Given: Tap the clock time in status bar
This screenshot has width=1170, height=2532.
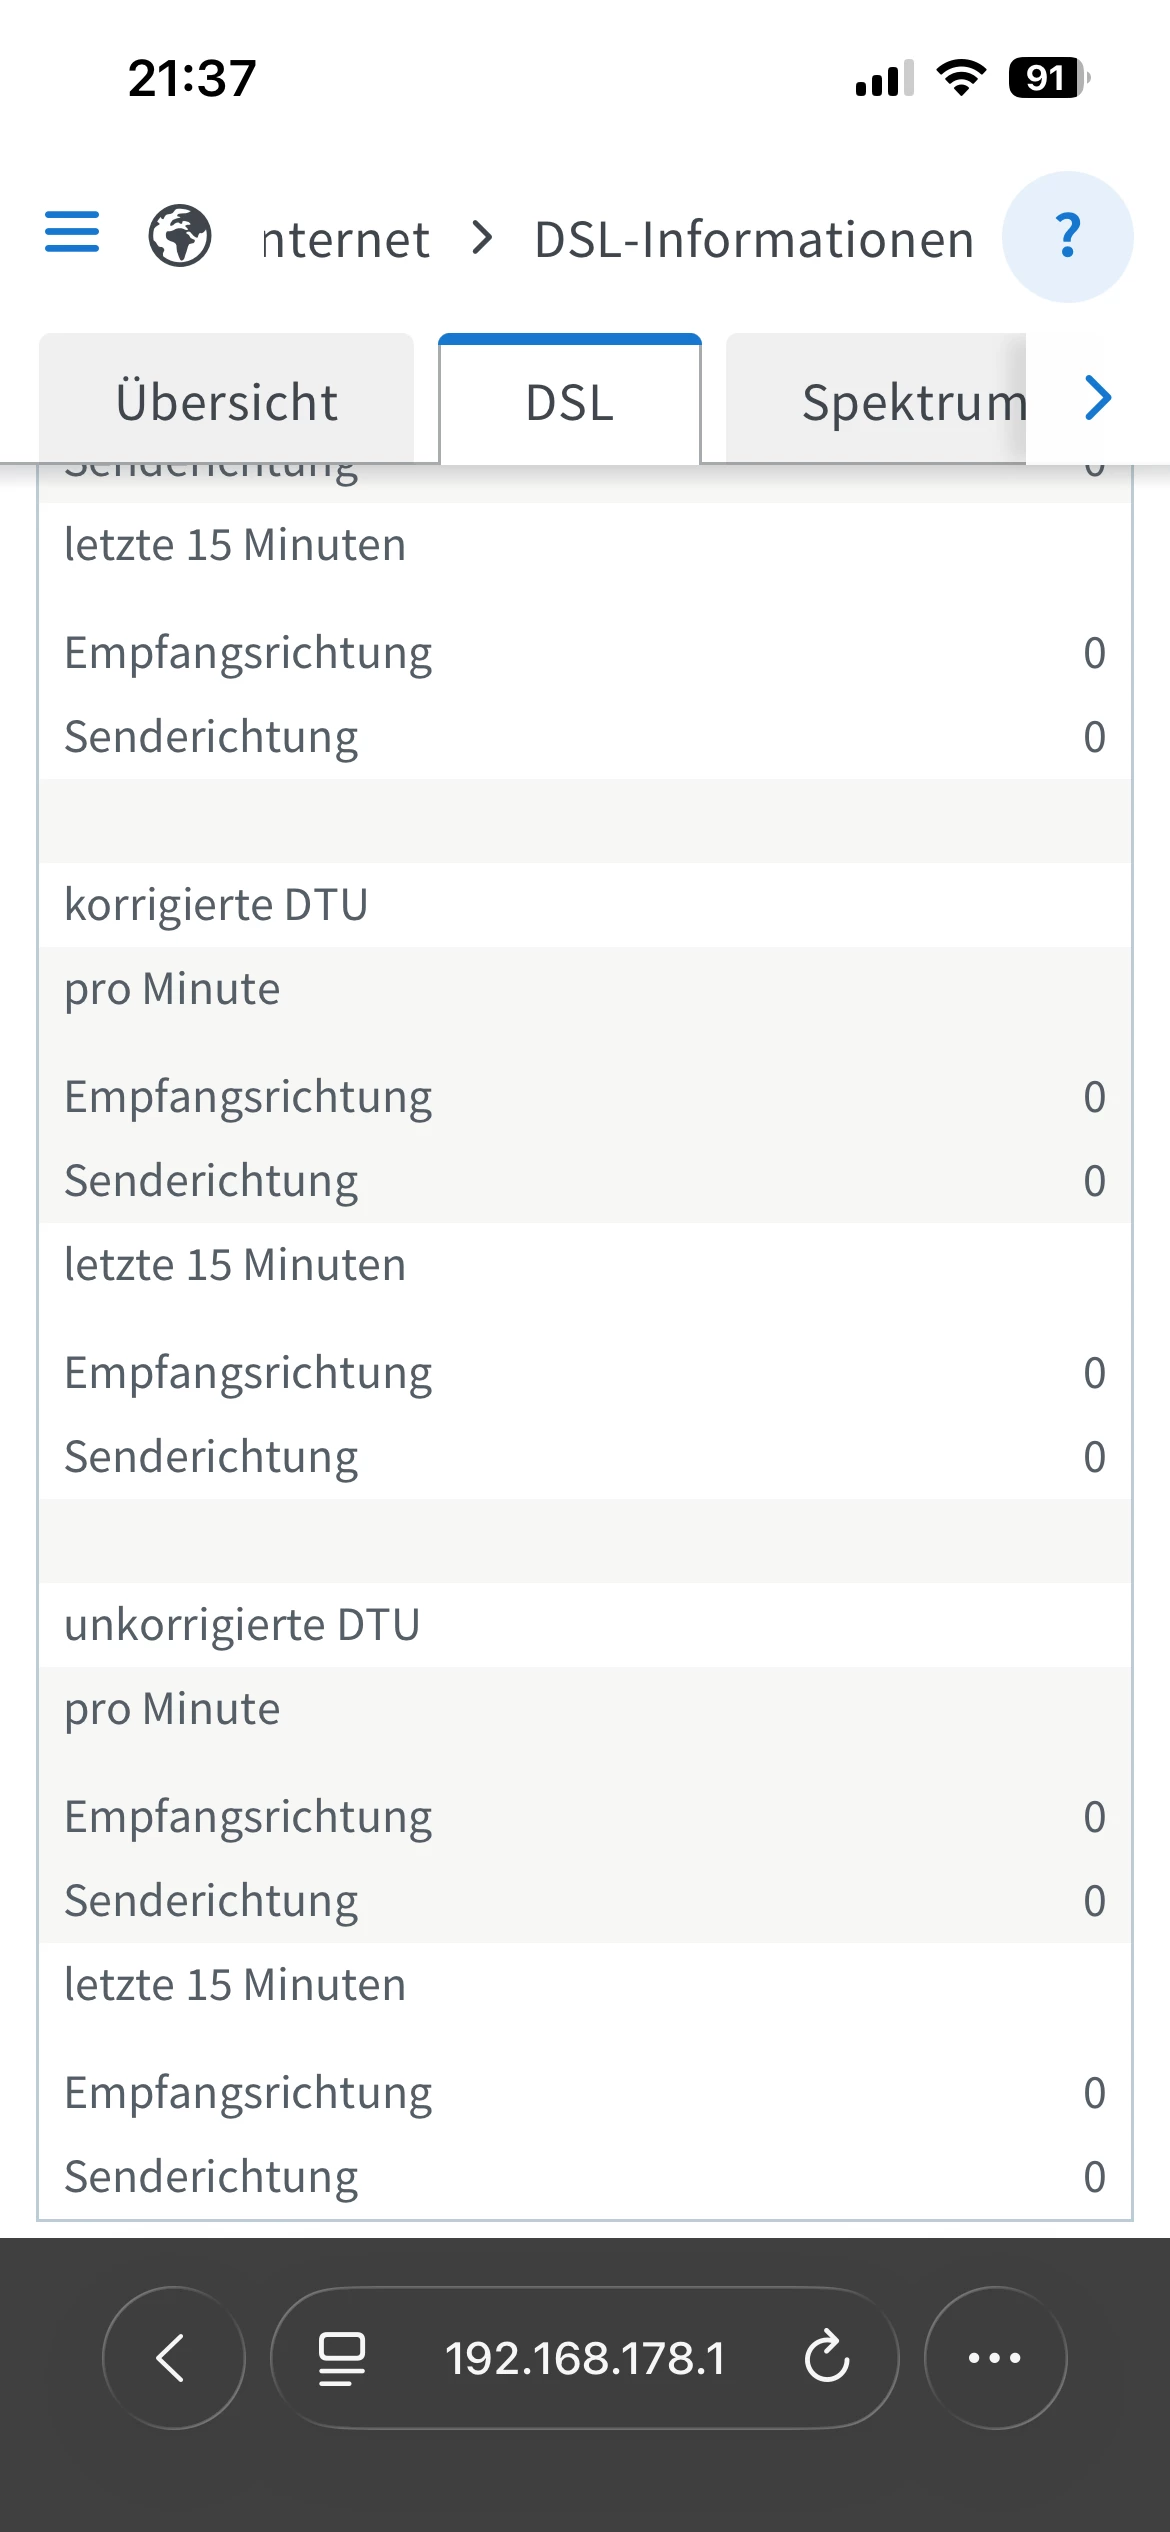Looking at the screenshot, I should coord(192,78).
